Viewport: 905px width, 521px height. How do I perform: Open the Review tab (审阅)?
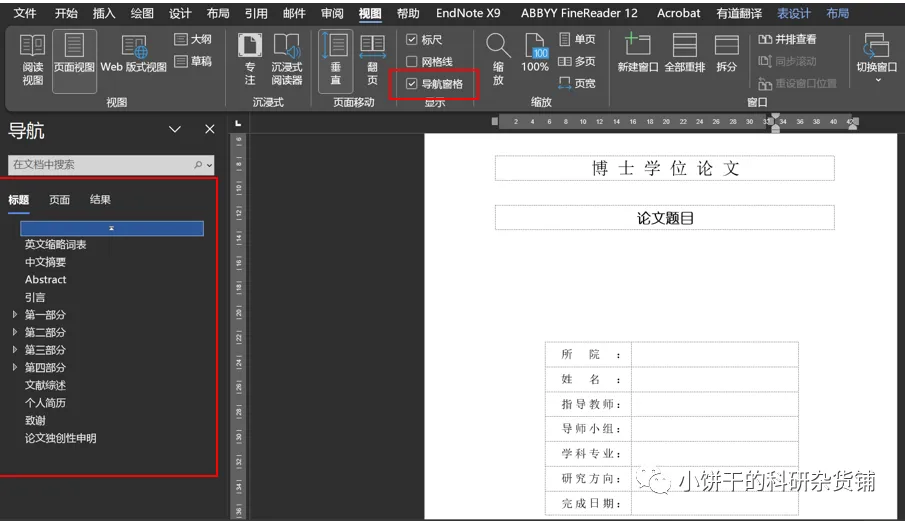[332, 13]
